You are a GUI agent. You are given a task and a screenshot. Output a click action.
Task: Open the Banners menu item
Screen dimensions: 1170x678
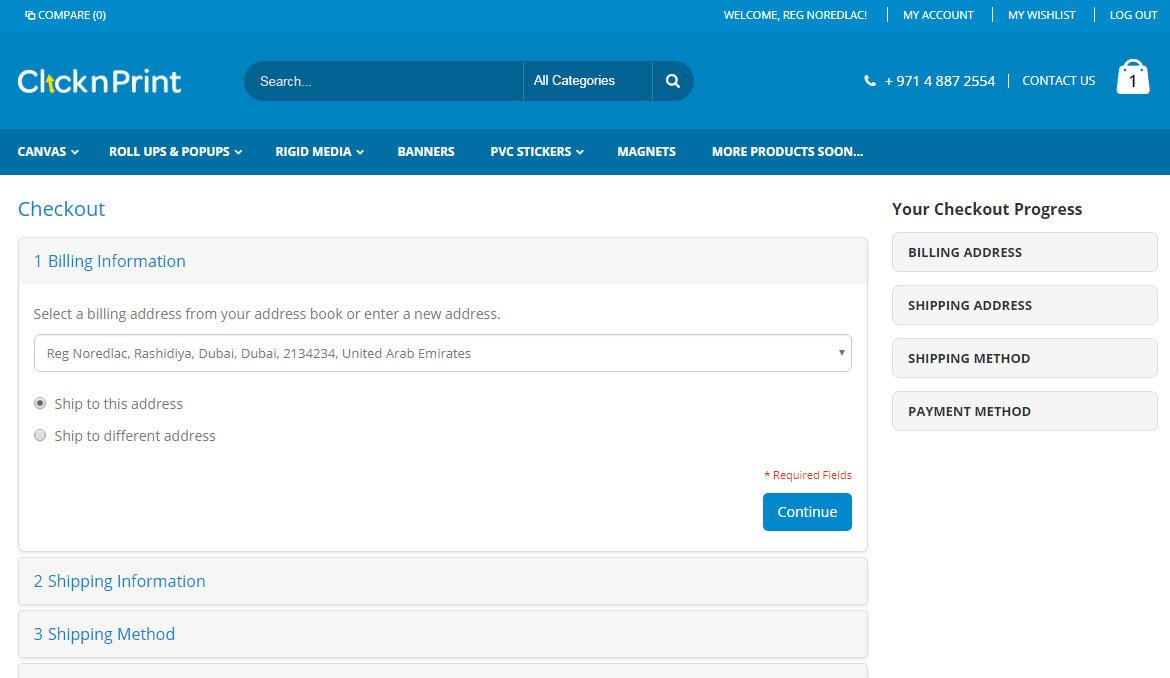[x=426, y=152]
